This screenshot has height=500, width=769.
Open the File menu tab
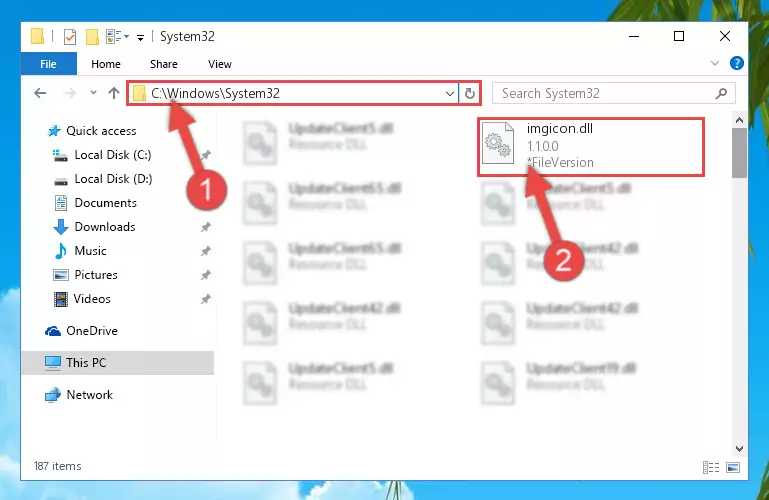[x=49, y=64]
